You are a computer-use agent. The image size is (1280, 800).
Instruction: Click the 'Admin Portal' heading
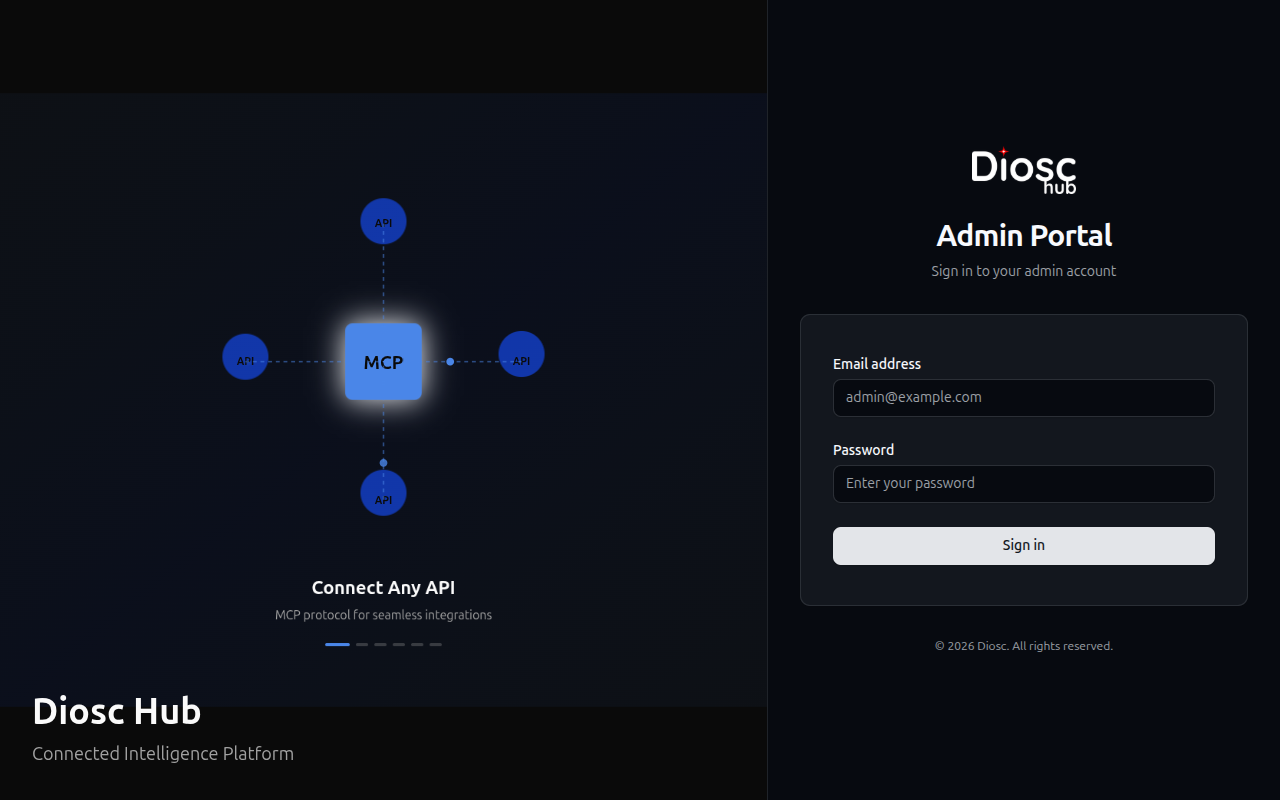coord(1023,236)
